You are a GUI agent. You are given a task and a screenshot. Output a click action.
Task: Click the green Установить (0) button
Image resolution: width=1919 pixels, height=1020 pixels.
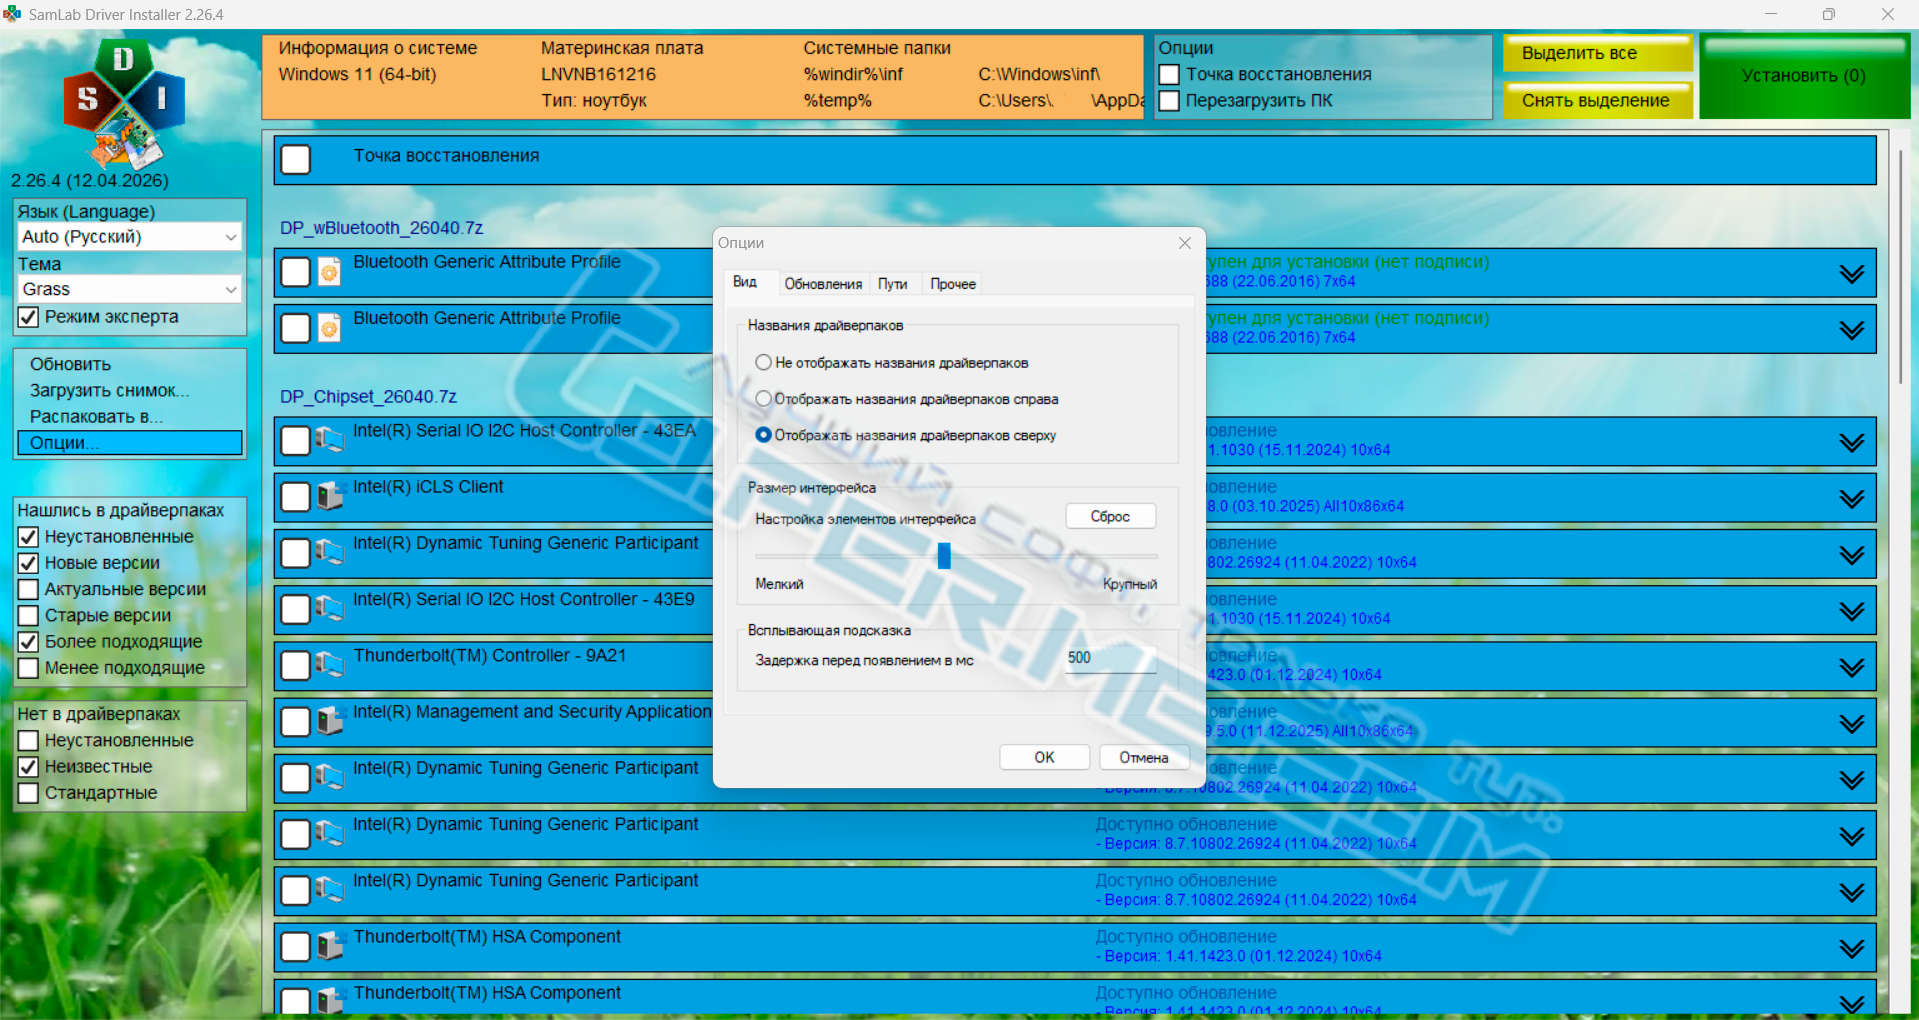(1804, 77)
